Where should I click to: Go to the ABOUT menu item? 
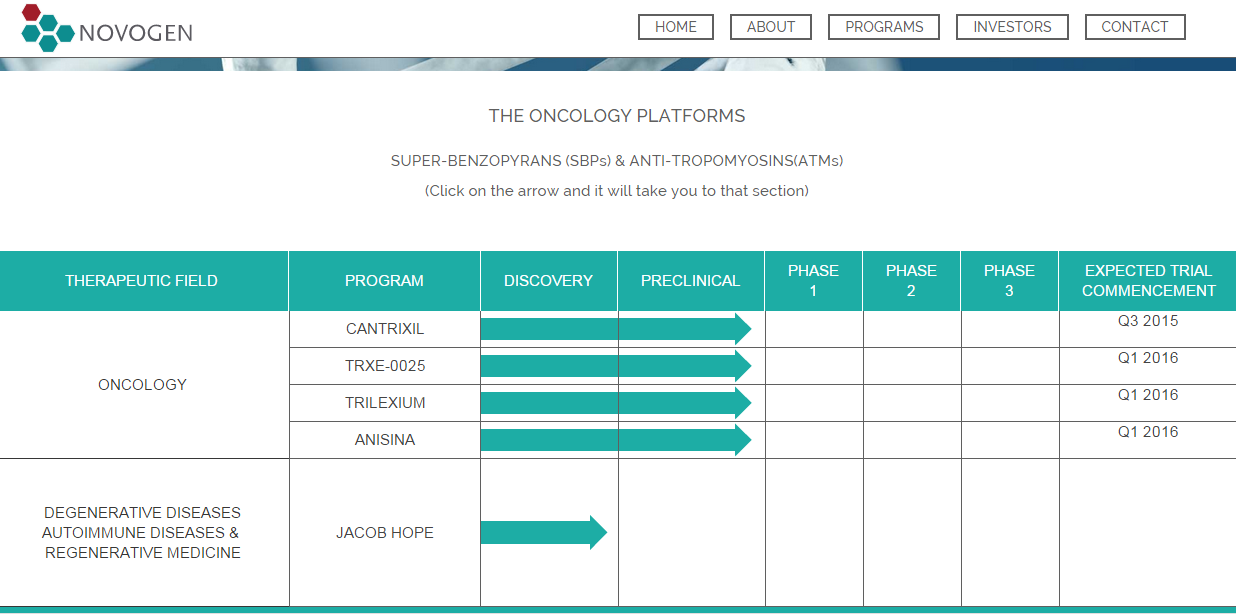point(771,27)
